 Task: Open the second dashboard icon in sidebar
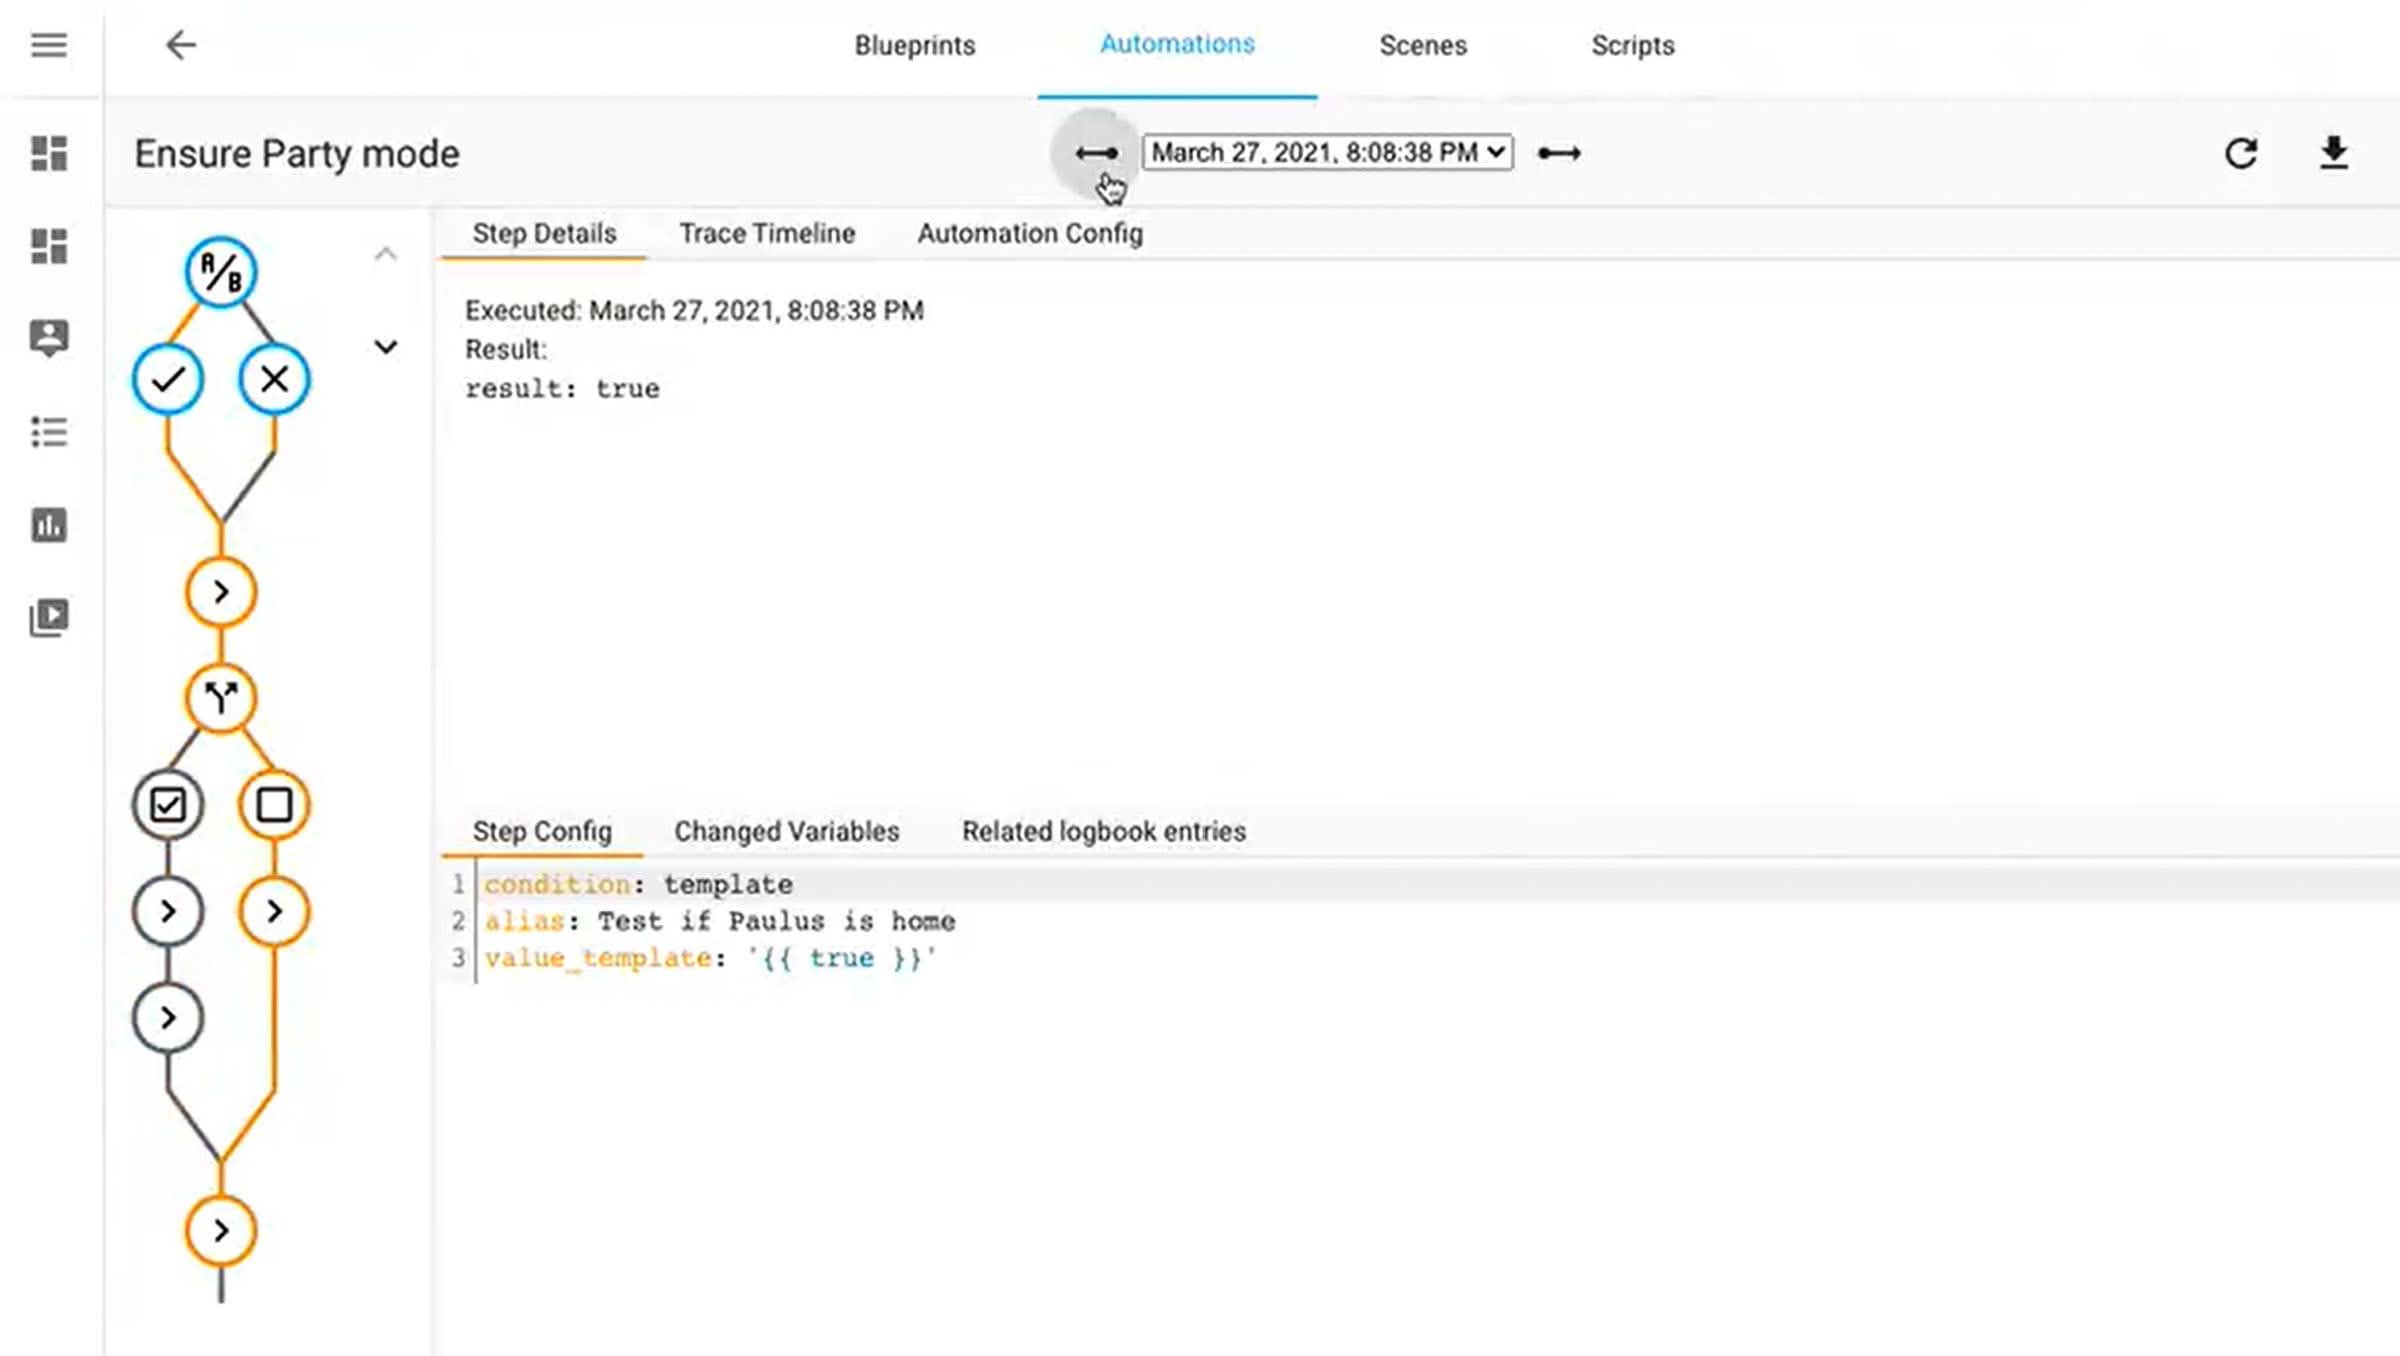pyautogui.click(x=49, y=246)
